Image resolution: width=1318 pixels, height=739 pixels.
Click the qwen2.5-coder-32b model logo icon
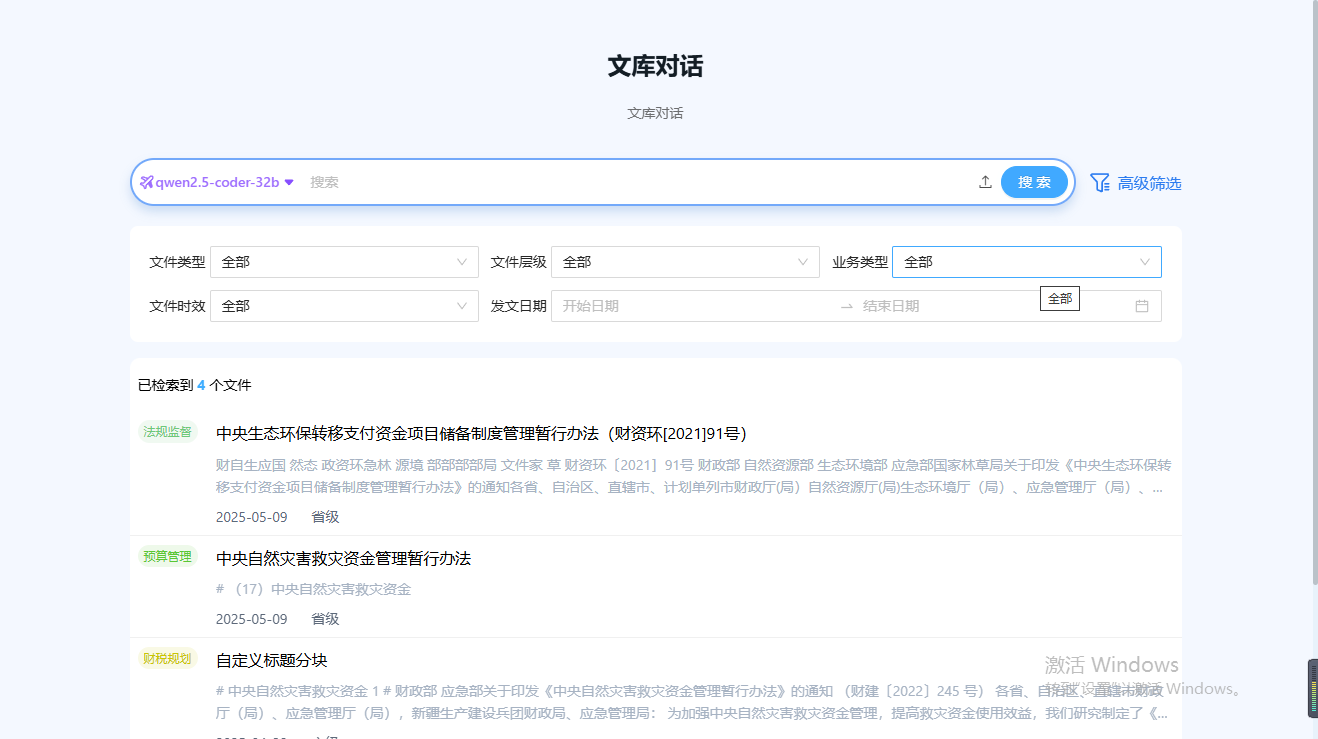coord(147,182)
